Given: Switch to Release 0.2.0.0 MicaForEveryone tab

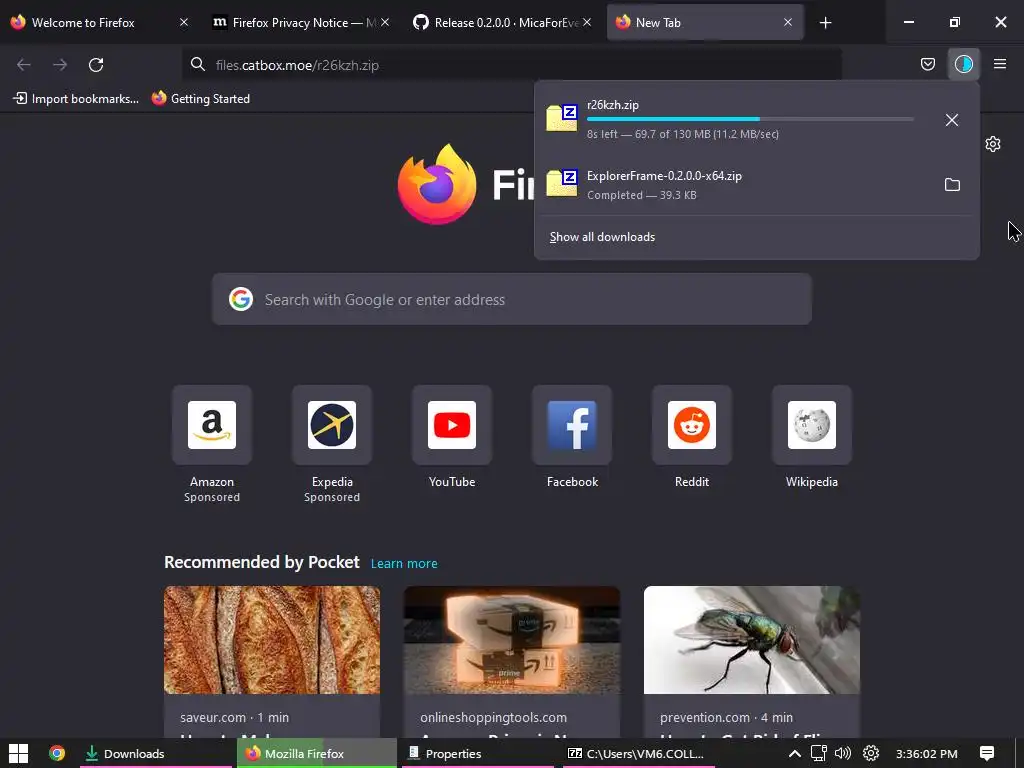Looking at the screenshot, I should pyautogui.click(x=496, y=23).
